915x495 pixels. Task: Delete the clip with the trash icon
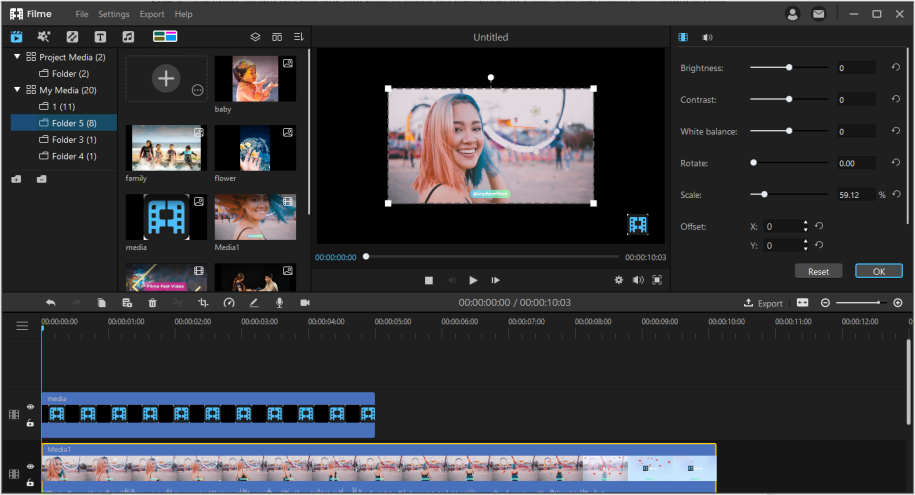(153, 303)
